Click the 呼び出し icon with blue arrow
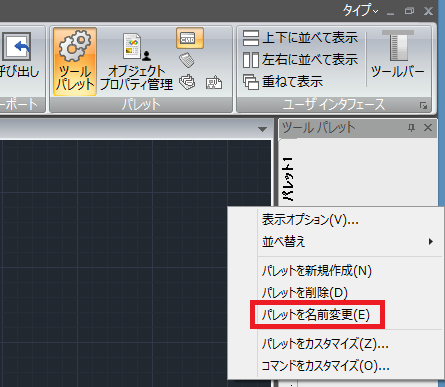Screen dimensions: 445x387 [x=17, y=47]
